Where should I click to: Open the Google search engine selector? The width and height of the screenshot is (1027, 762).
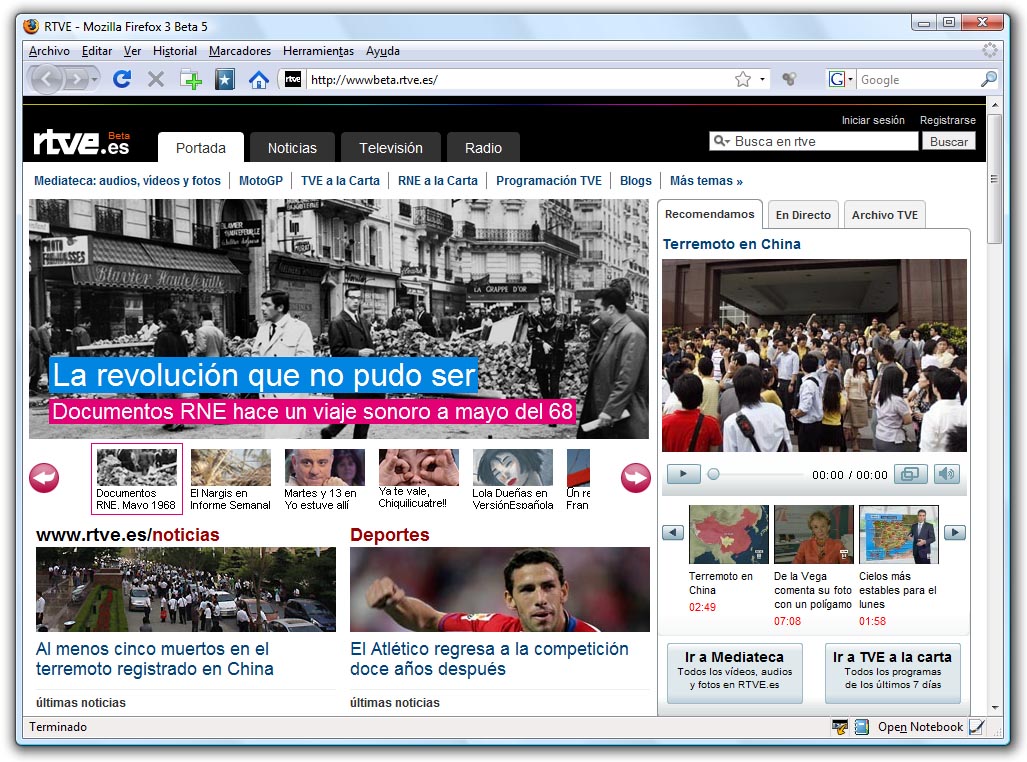pyautogui.click(x=841, y=80)
